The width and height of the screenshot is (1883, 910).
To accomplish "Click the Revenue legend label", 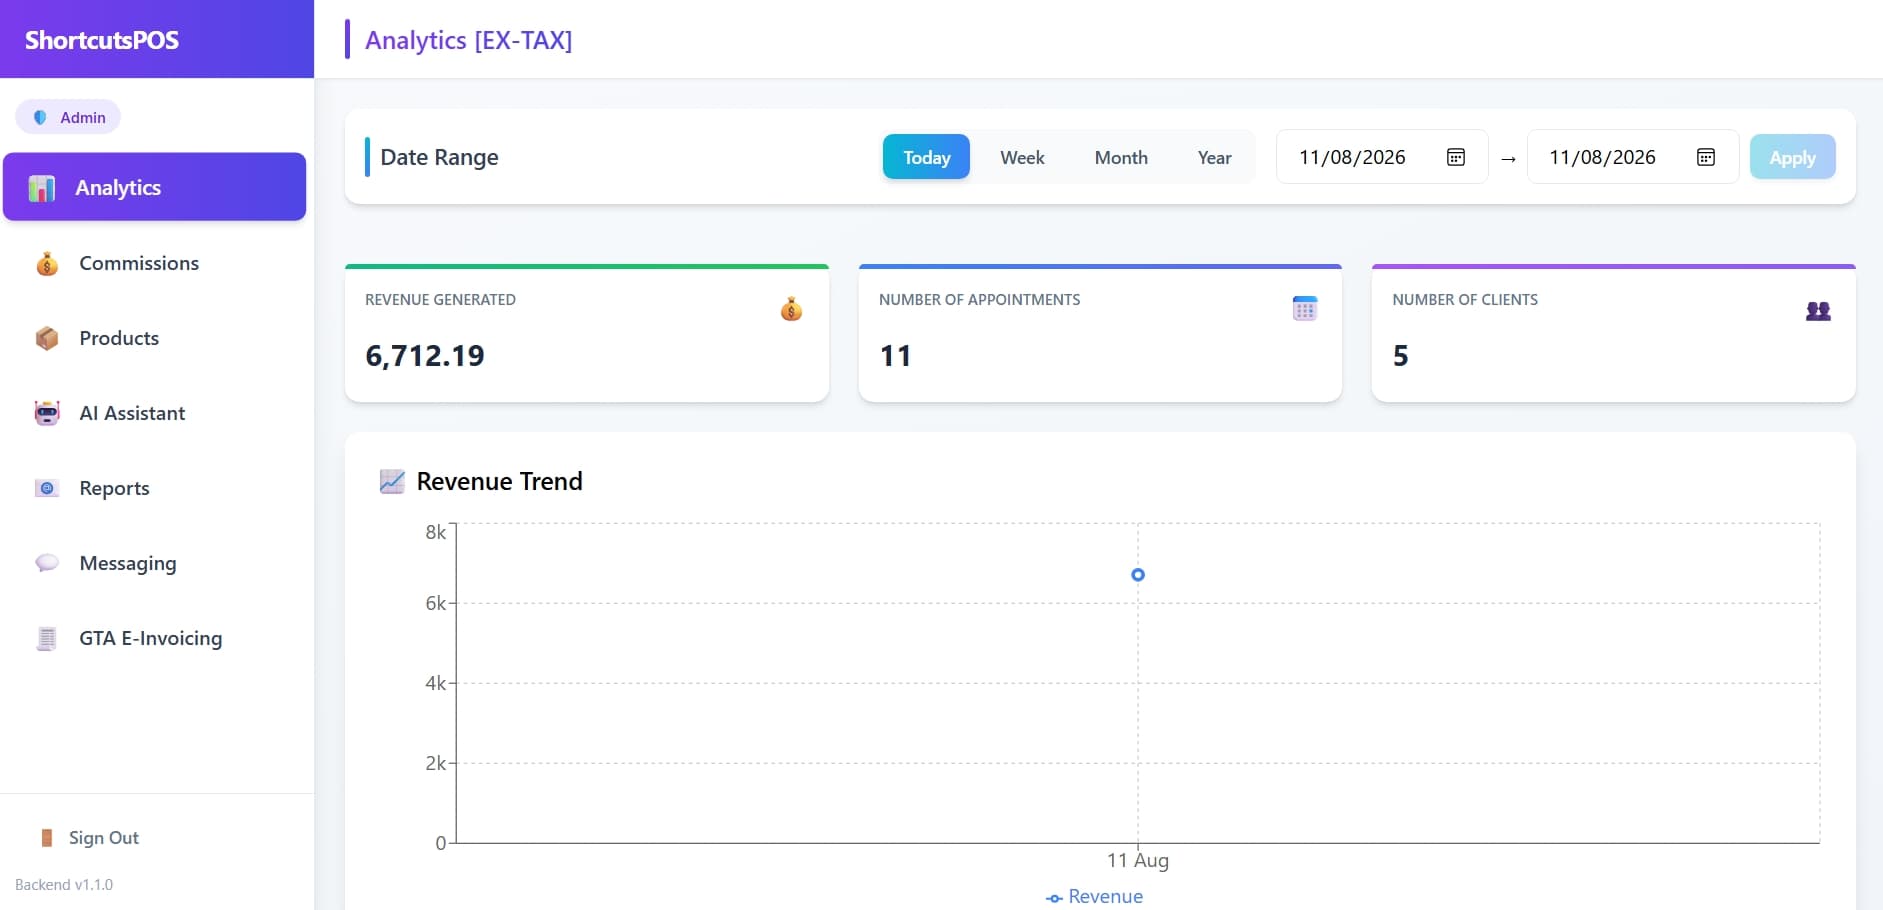I will (1105, 897).
